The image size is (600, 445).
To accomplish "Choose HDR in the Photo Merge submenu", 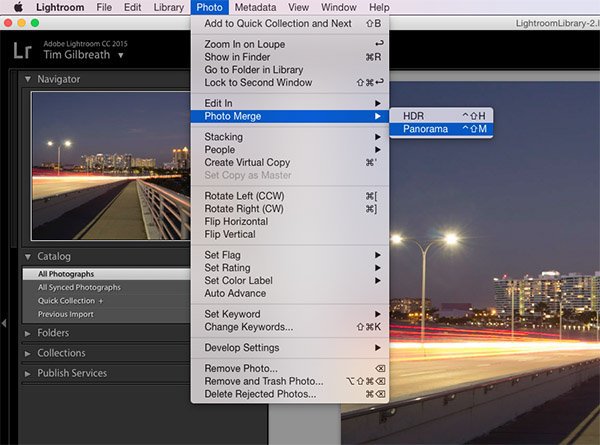I will pyautogui.click(x=413, y=116).
